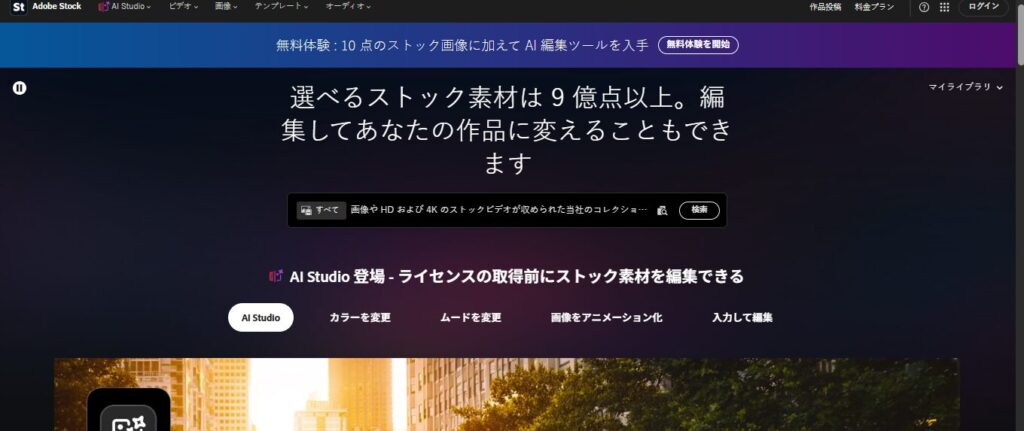Click the sunlit city street preview image
Image resolution: width=1024 pixels, height=431 pixels.
(506, 394)
